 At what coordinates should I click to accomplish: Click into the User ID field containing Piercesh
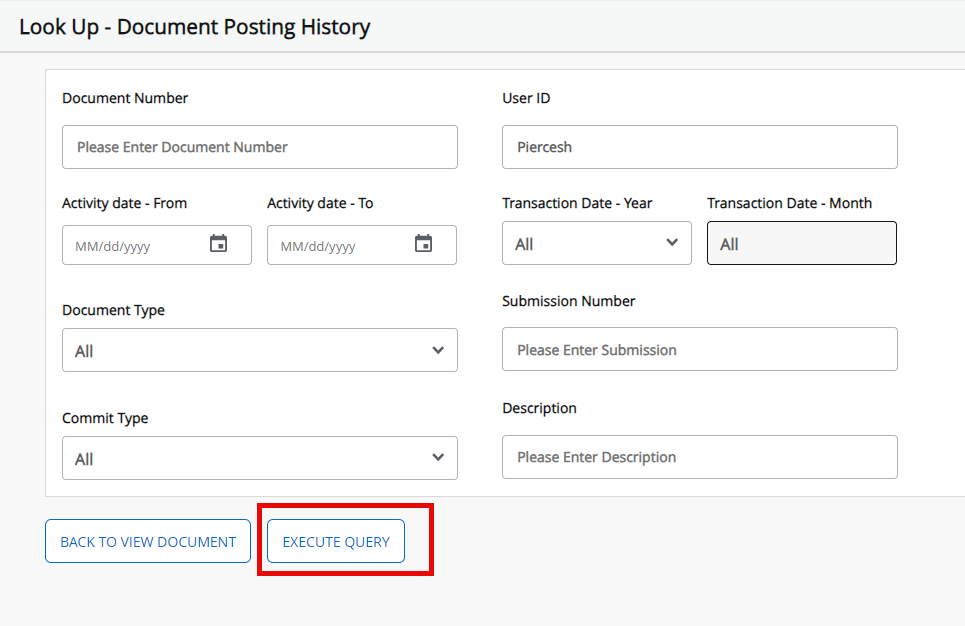coord(699,147)
